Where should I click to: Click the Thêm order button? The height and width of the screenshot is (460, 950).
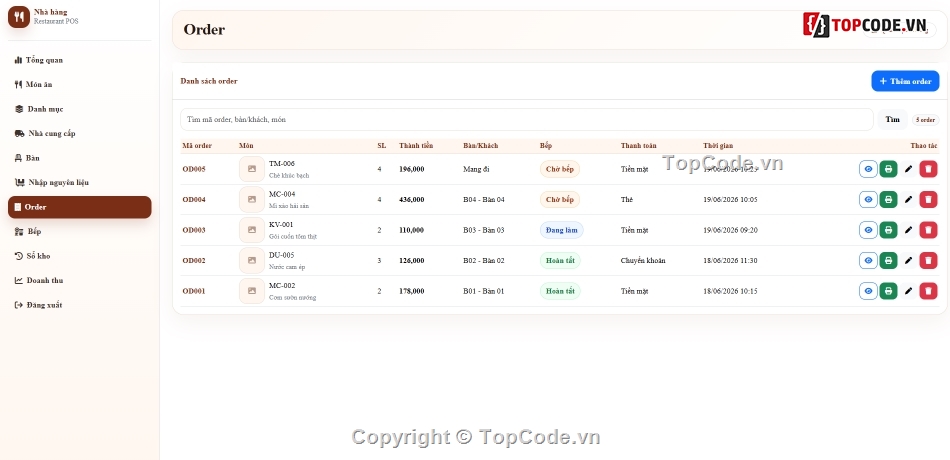click(x=905, y=81)
